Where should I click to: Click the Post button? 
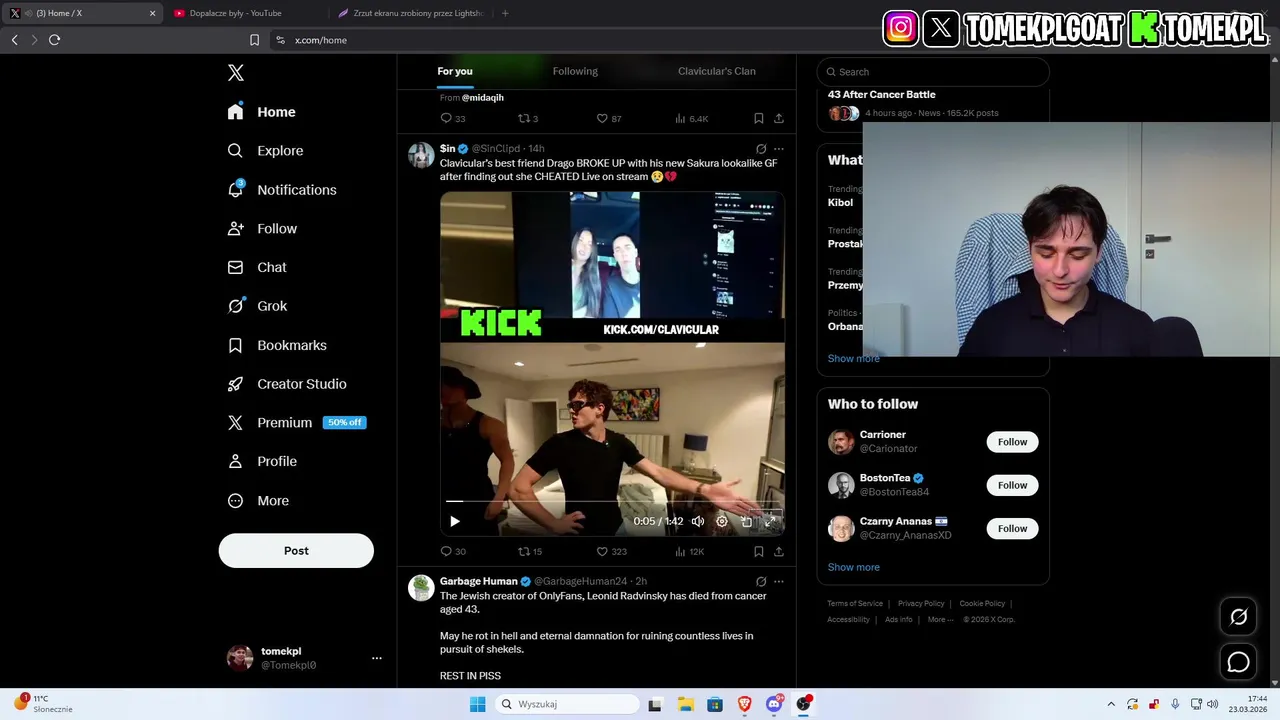(x=296, y=551)
